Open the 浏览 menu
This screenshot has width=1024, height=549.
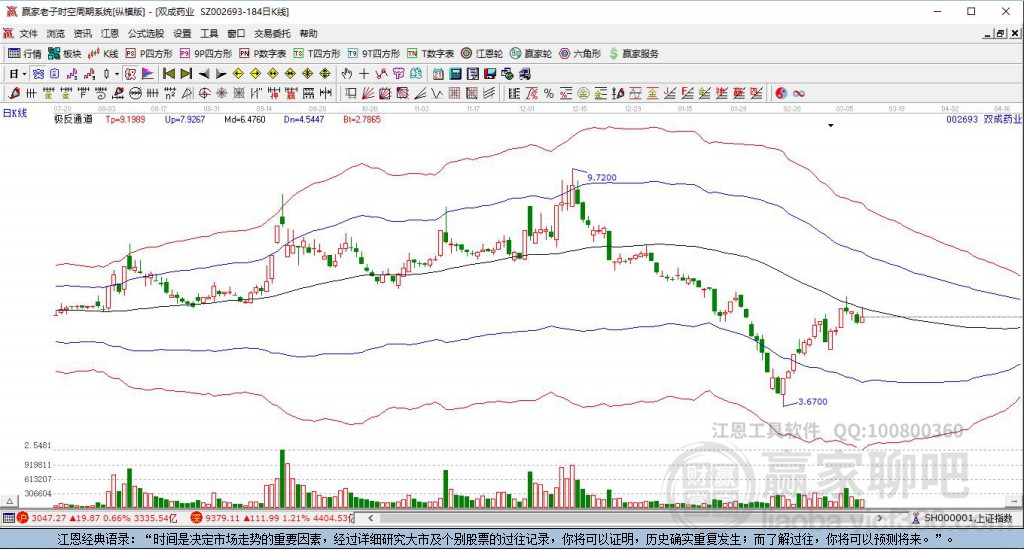pos(56,33)
